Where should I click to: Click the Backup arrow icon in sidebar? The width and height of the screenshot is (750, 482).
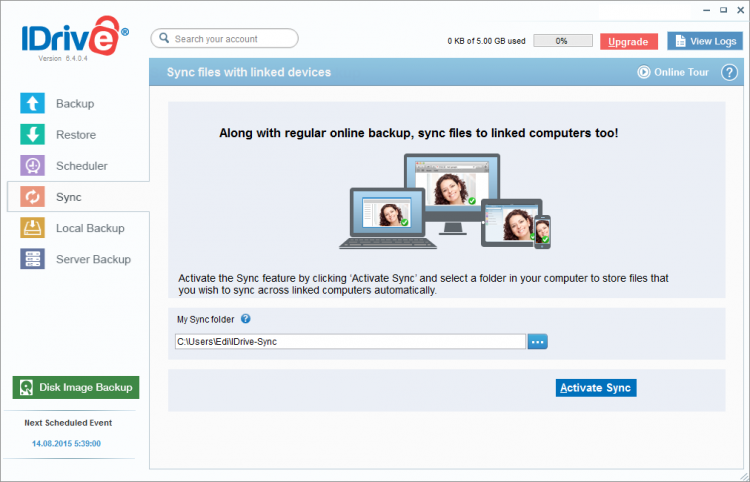(33, 103)
